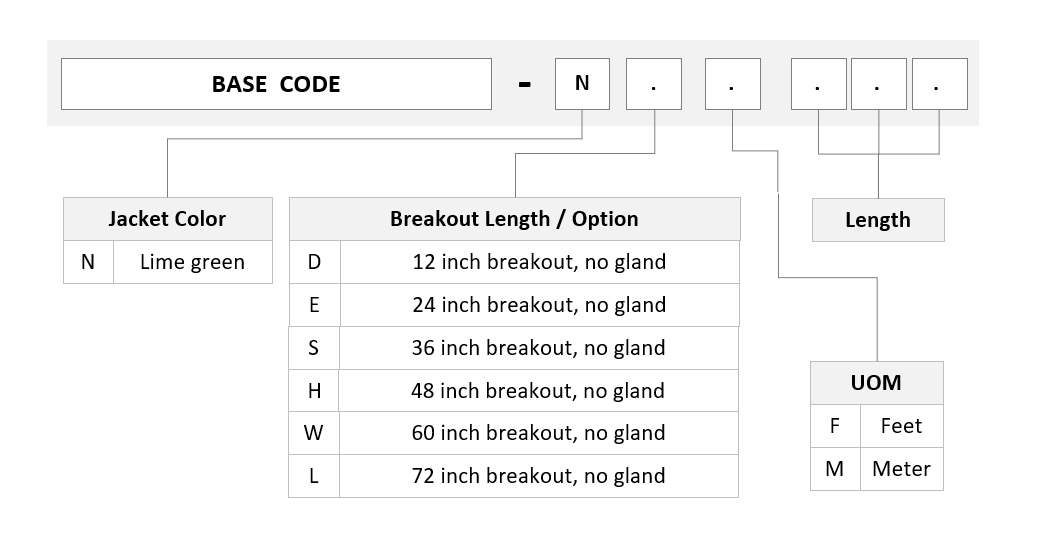
Task: Click the Breakout Length / Option header
Action: tap(514, 219)
